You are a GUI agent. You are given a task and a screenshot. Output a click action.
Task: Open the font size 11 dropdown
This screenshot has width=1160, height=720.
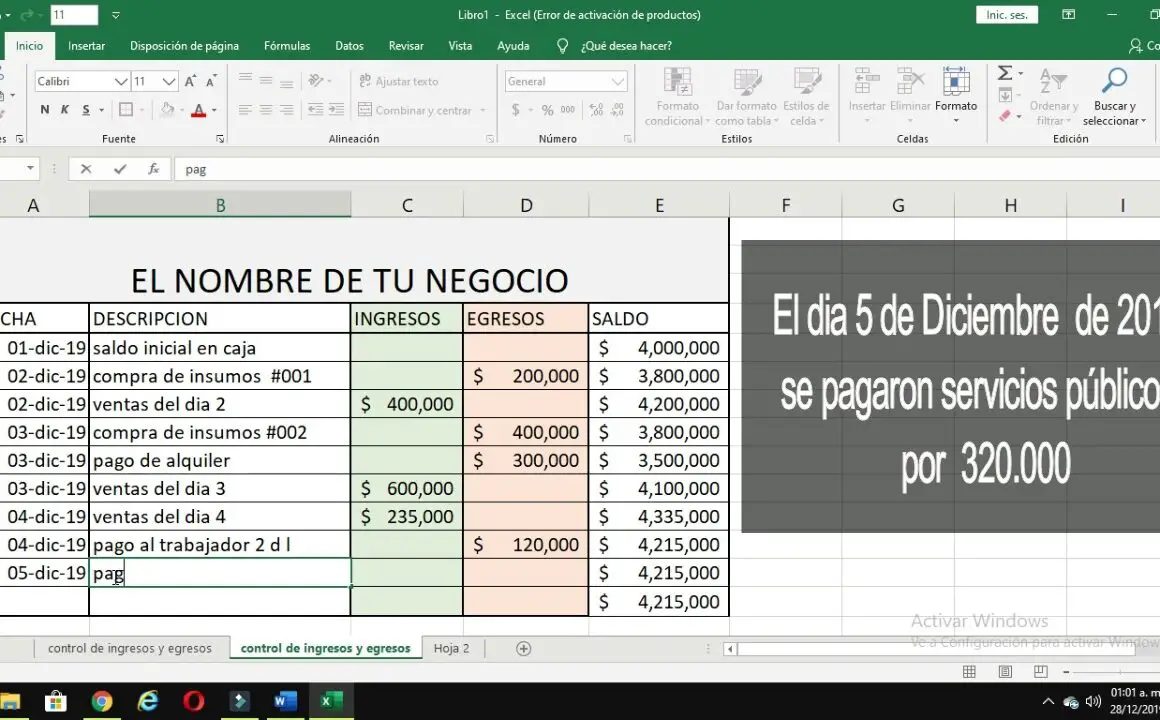tap(169, 81)
